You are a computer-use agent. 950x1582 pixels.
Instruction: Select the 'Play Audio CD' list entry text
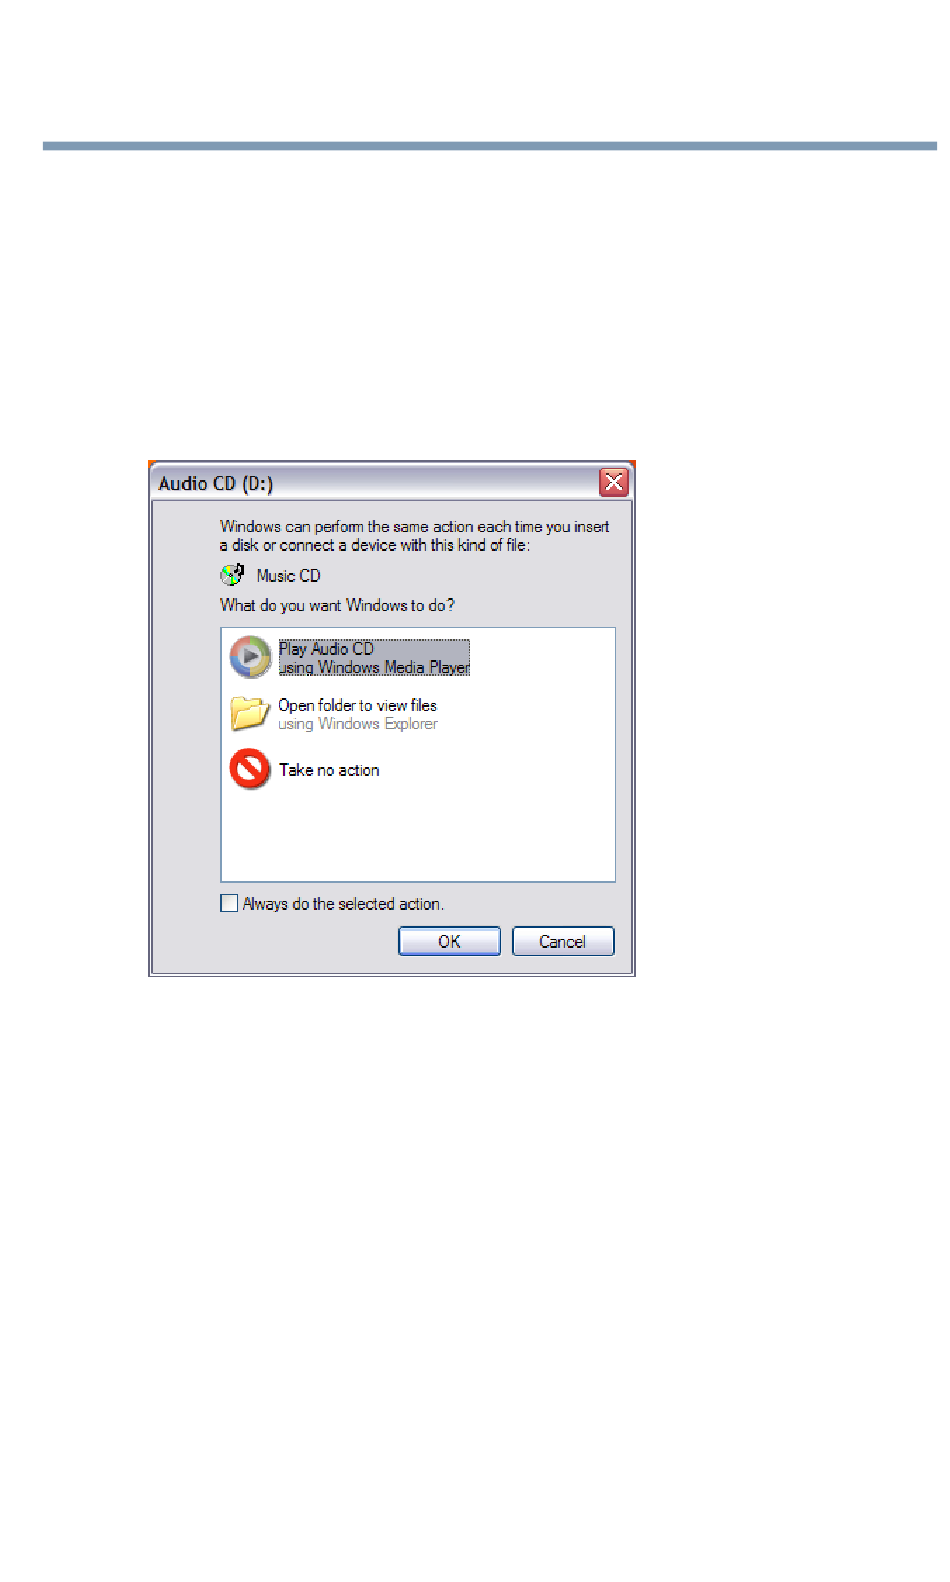326,648
